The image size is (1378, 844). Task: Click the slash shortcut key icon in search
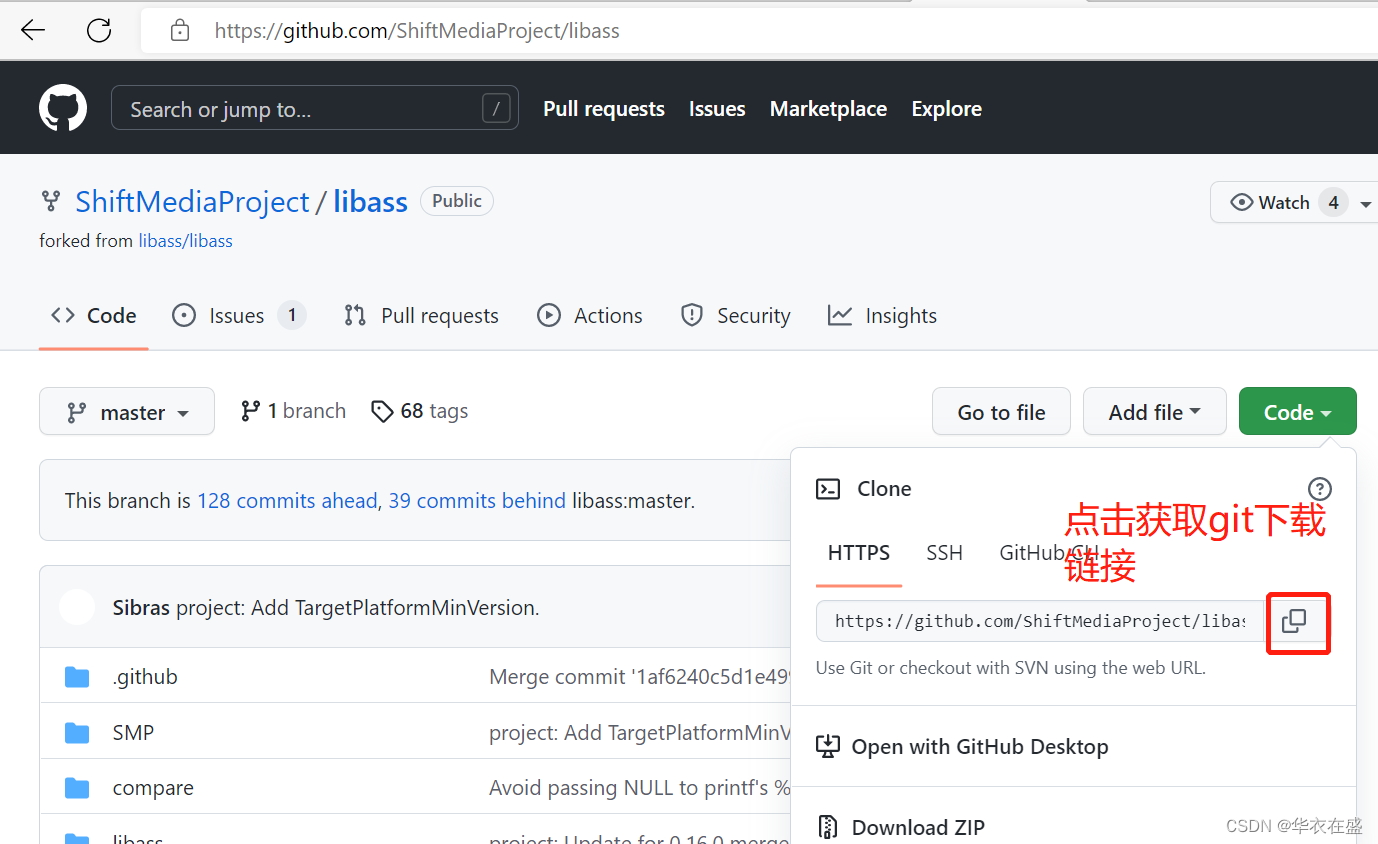pos(496,108)
